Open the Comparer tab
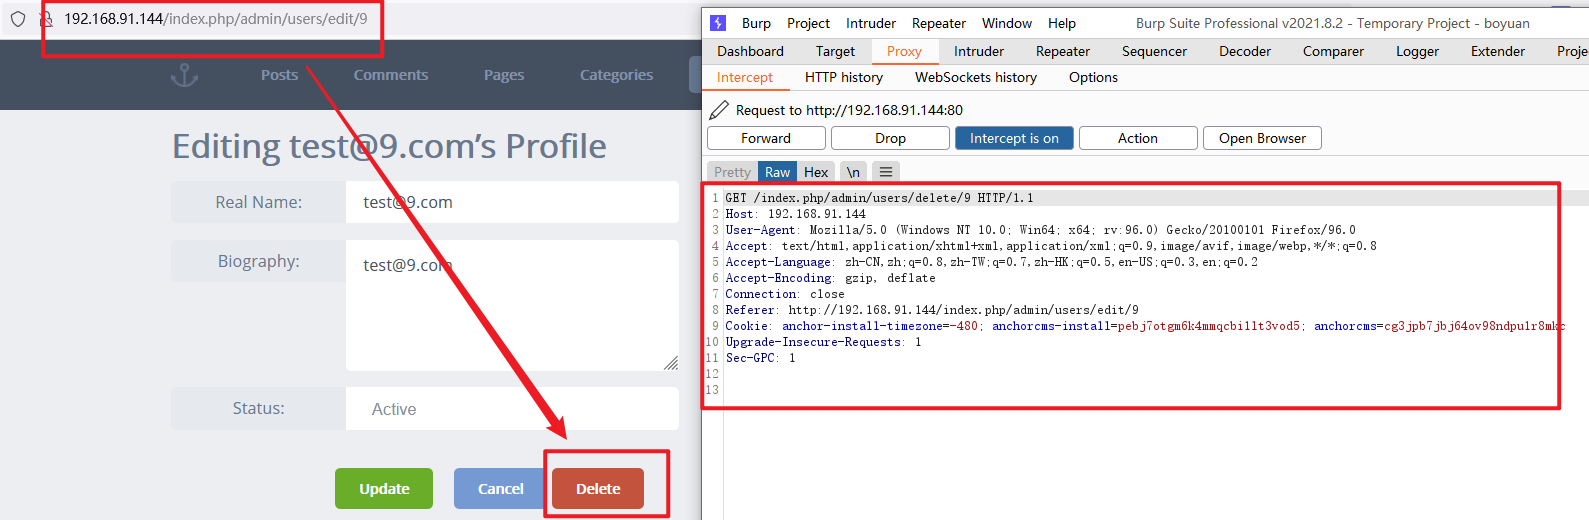The height and width of the screenshot is (520, 1589). (x=1333, y=51)
